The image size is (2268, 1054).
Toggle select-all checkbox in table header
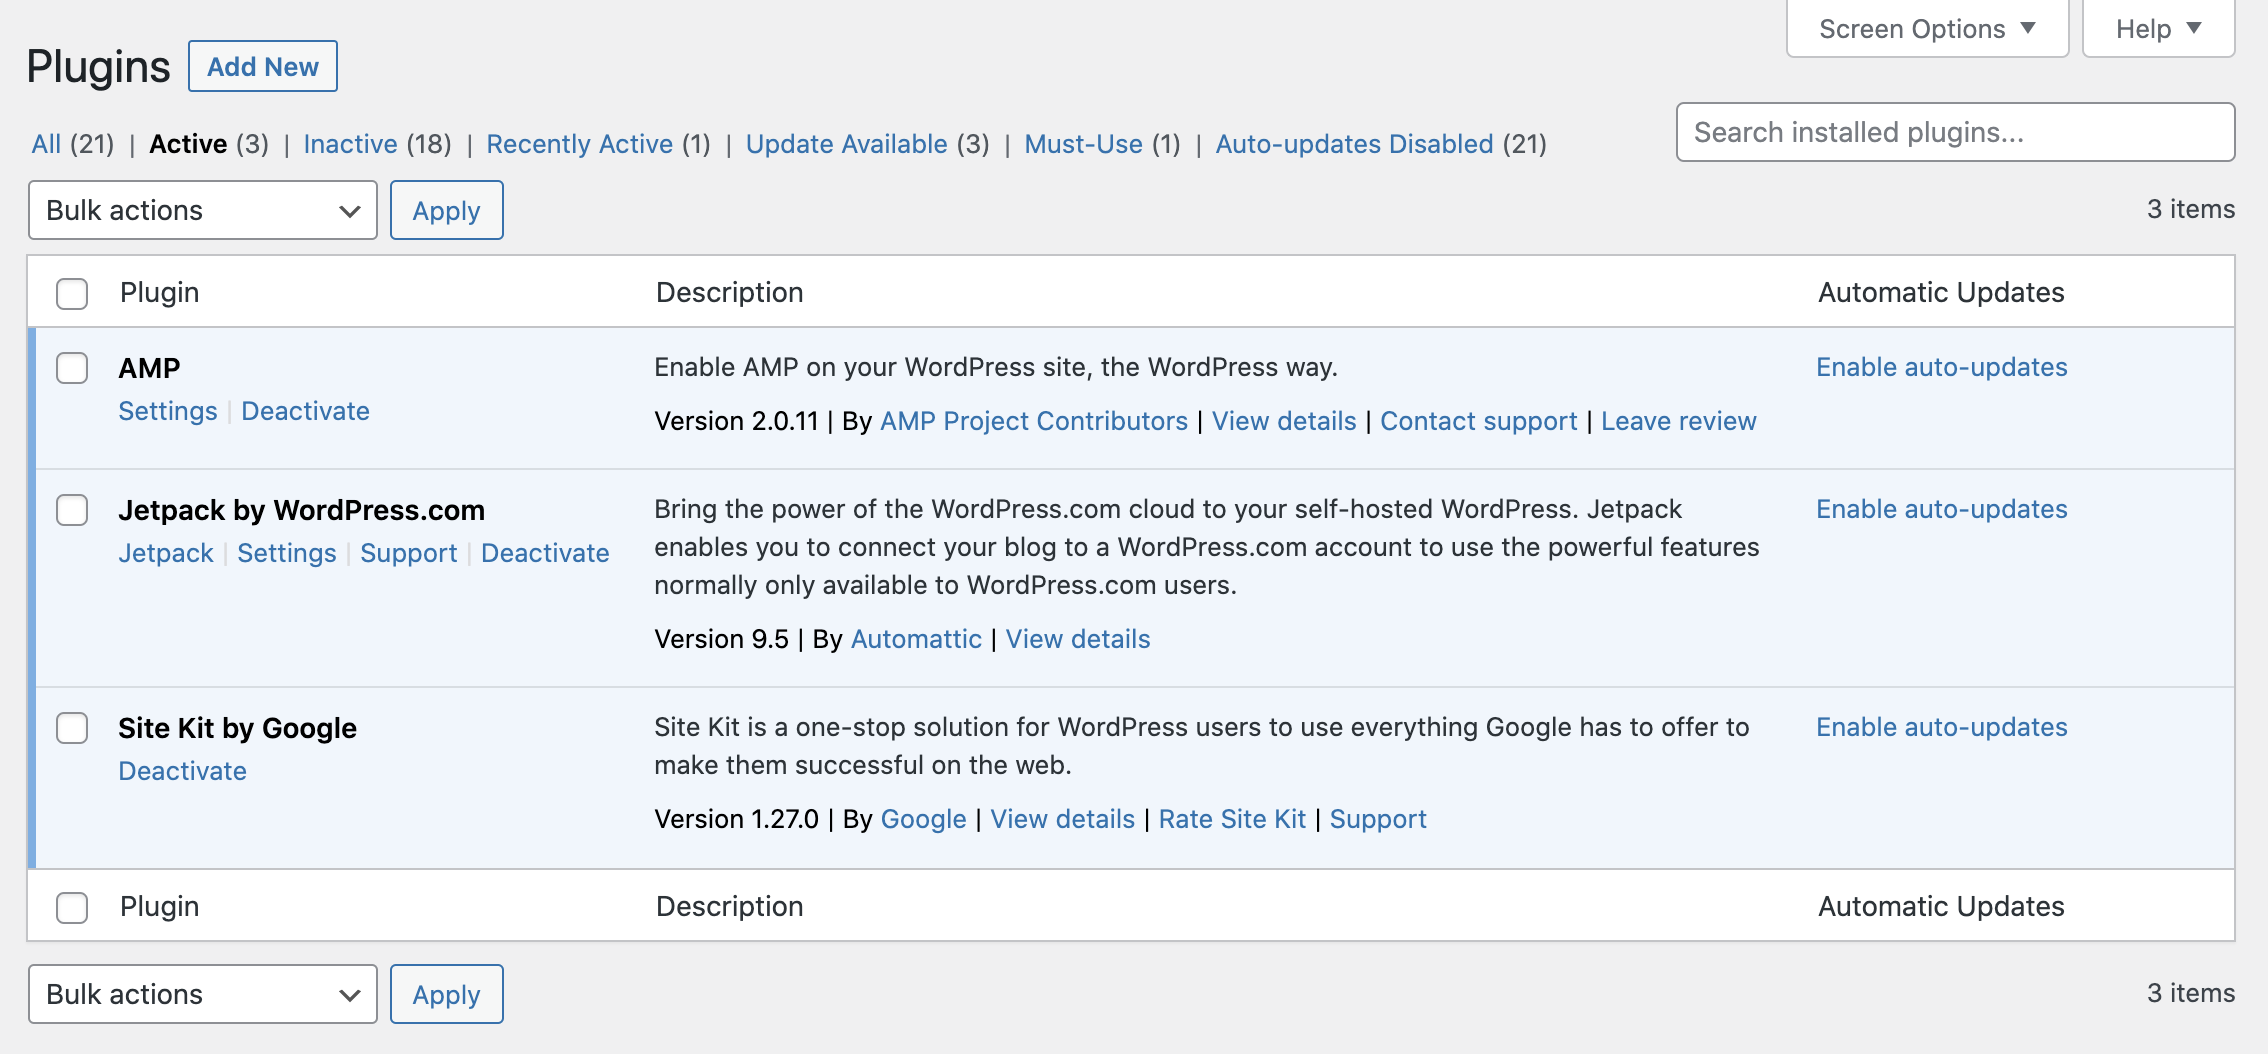point(72,293)
